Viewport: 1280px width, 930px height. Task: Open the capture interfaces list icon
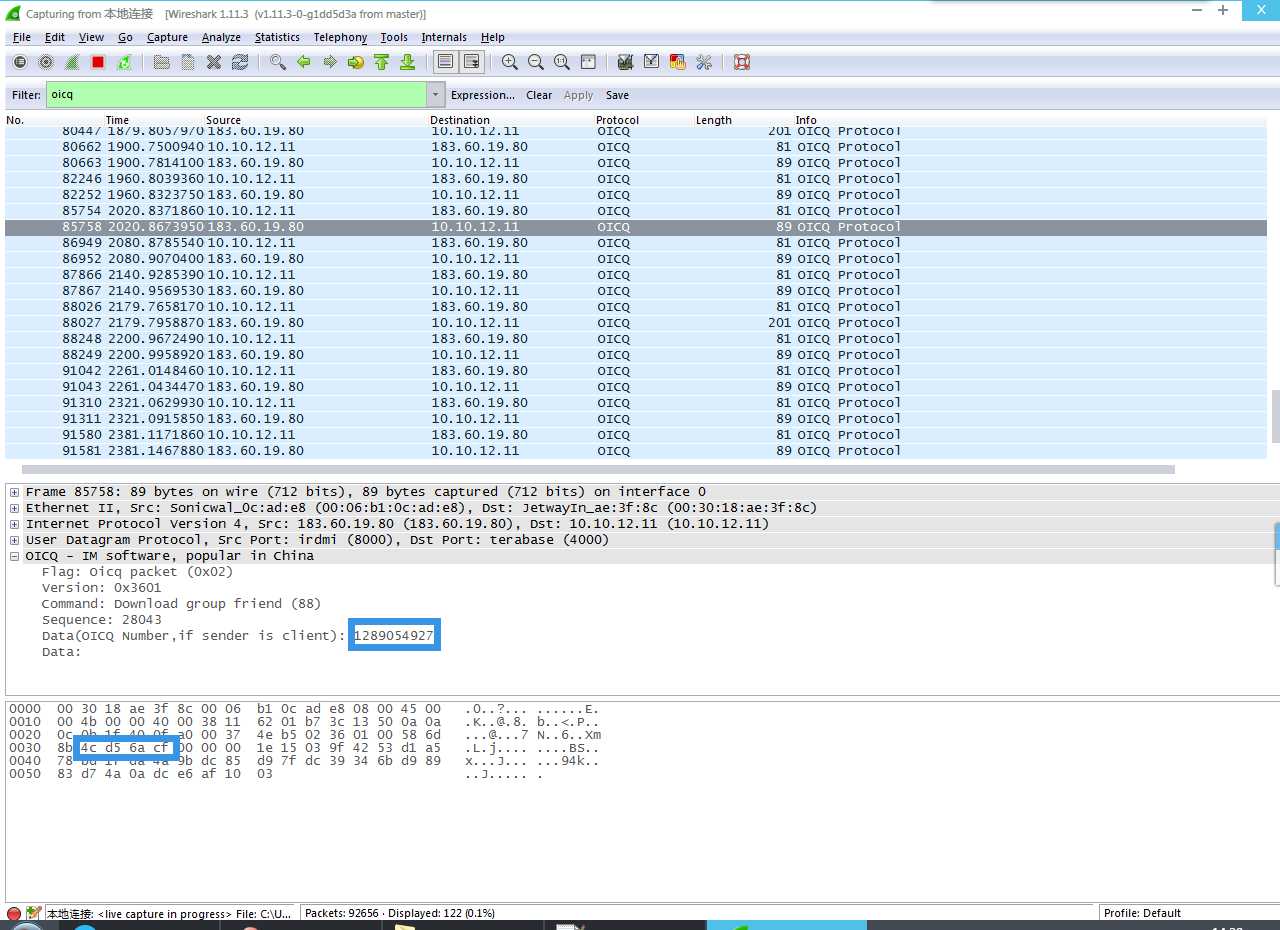(x=20, y=62)
